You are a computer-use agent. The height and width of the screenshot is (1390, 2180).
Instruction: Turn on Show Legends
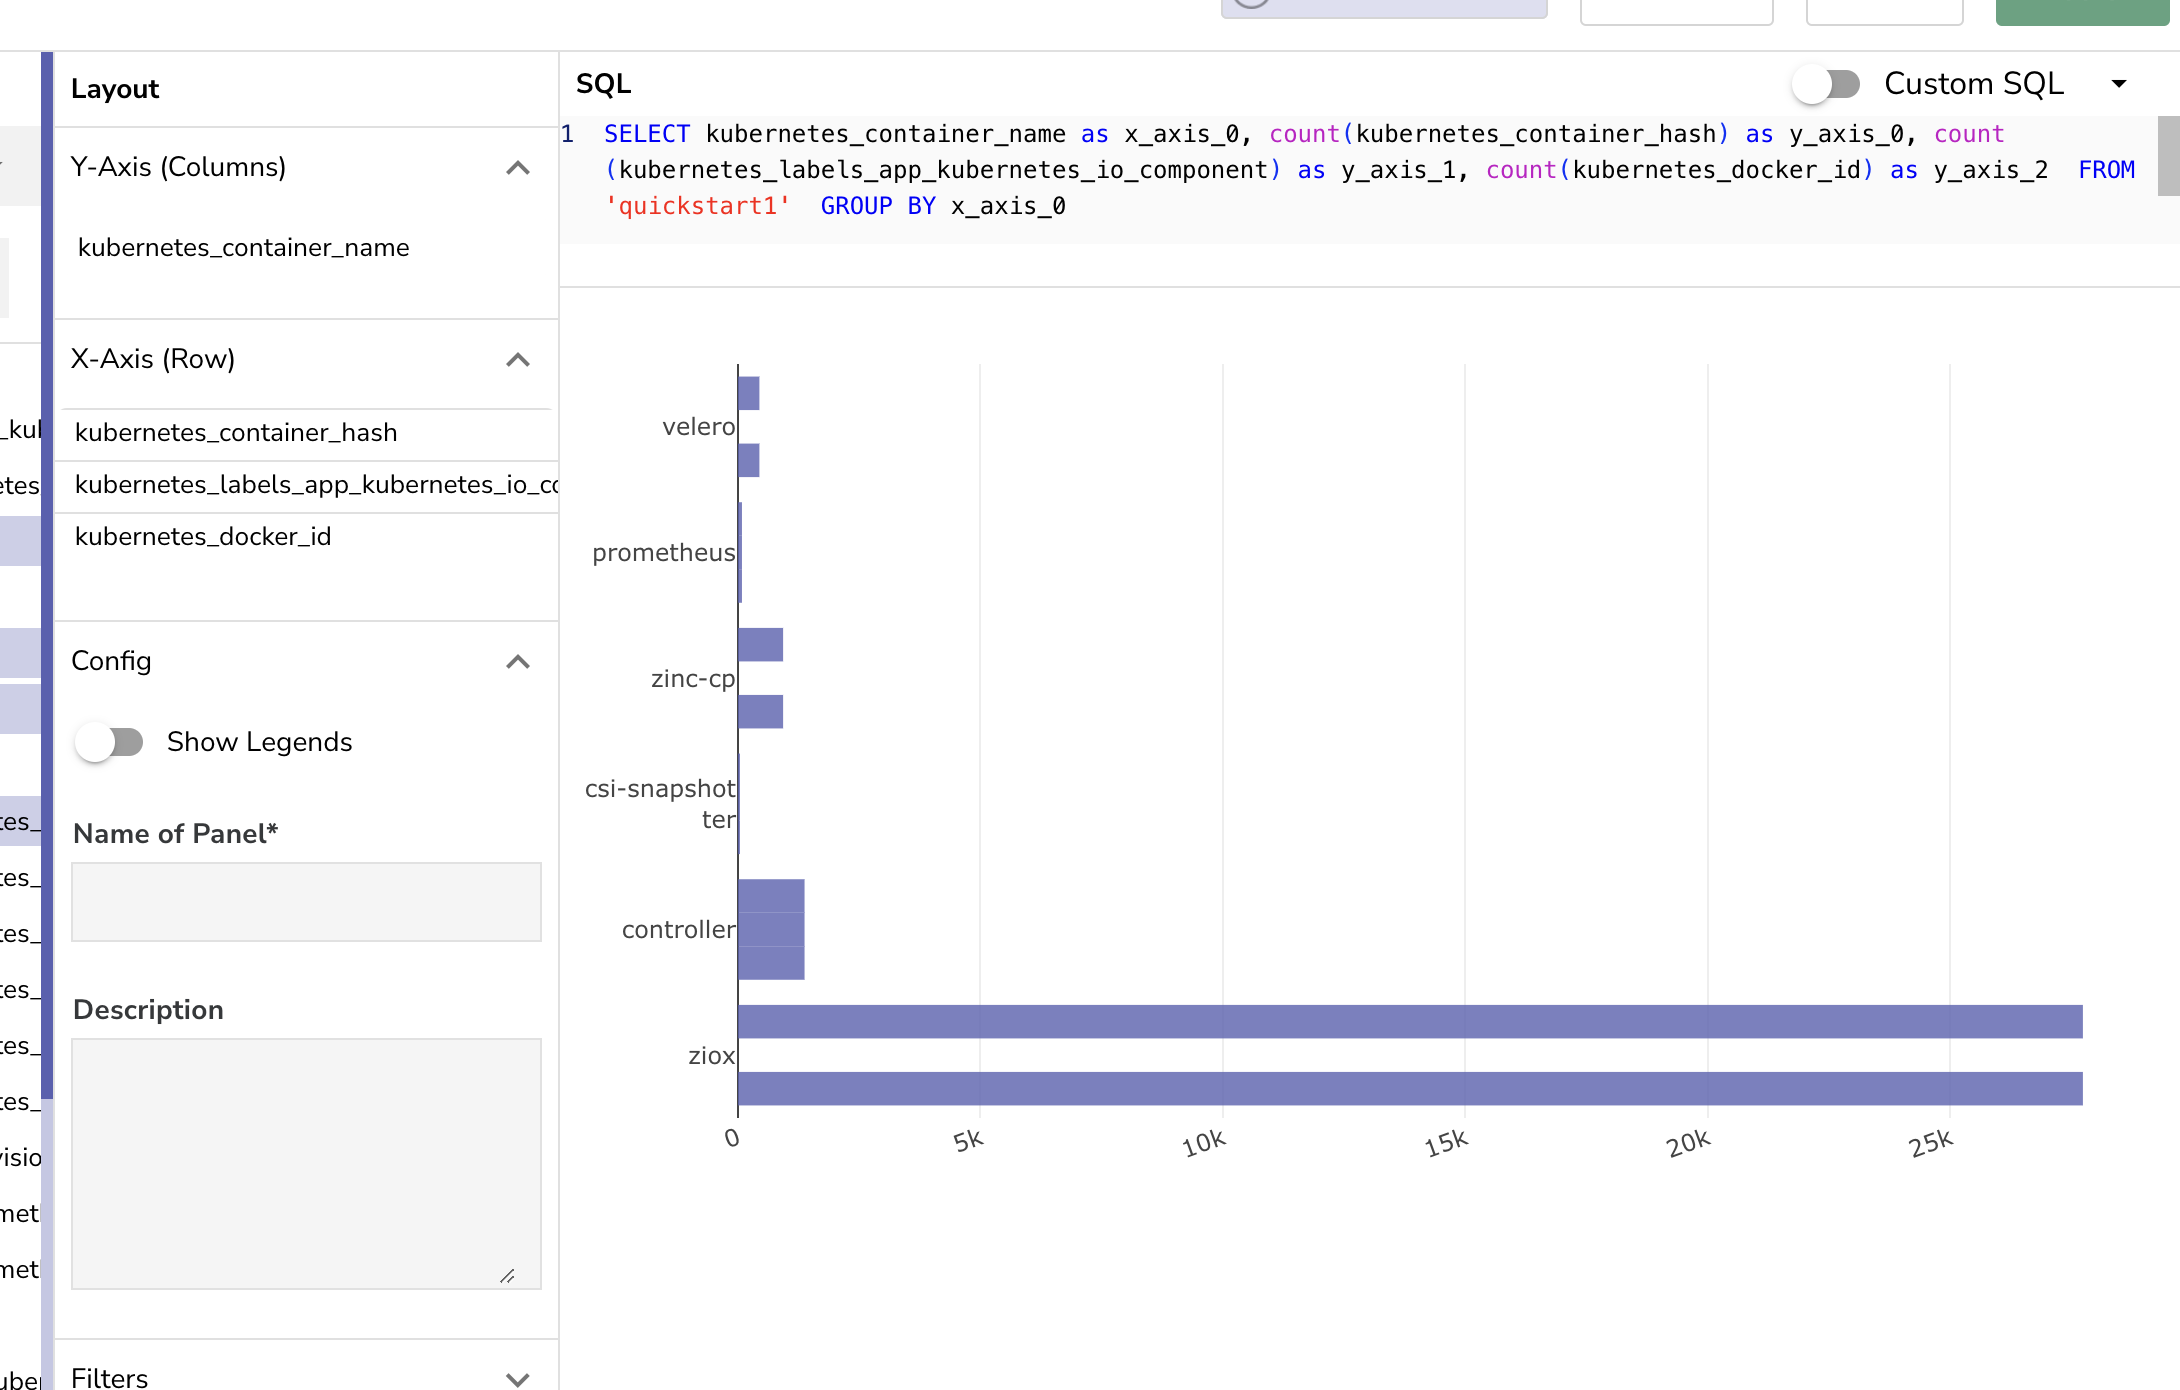[x=111, y=741]
